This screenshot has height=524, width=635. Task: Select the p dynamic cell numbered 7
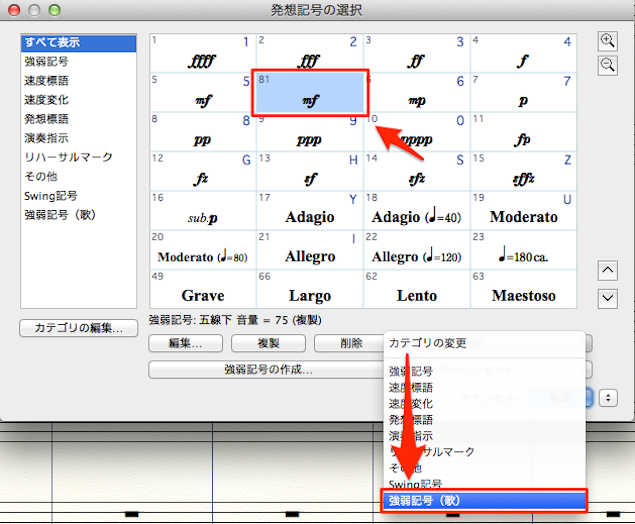point(523,93)
